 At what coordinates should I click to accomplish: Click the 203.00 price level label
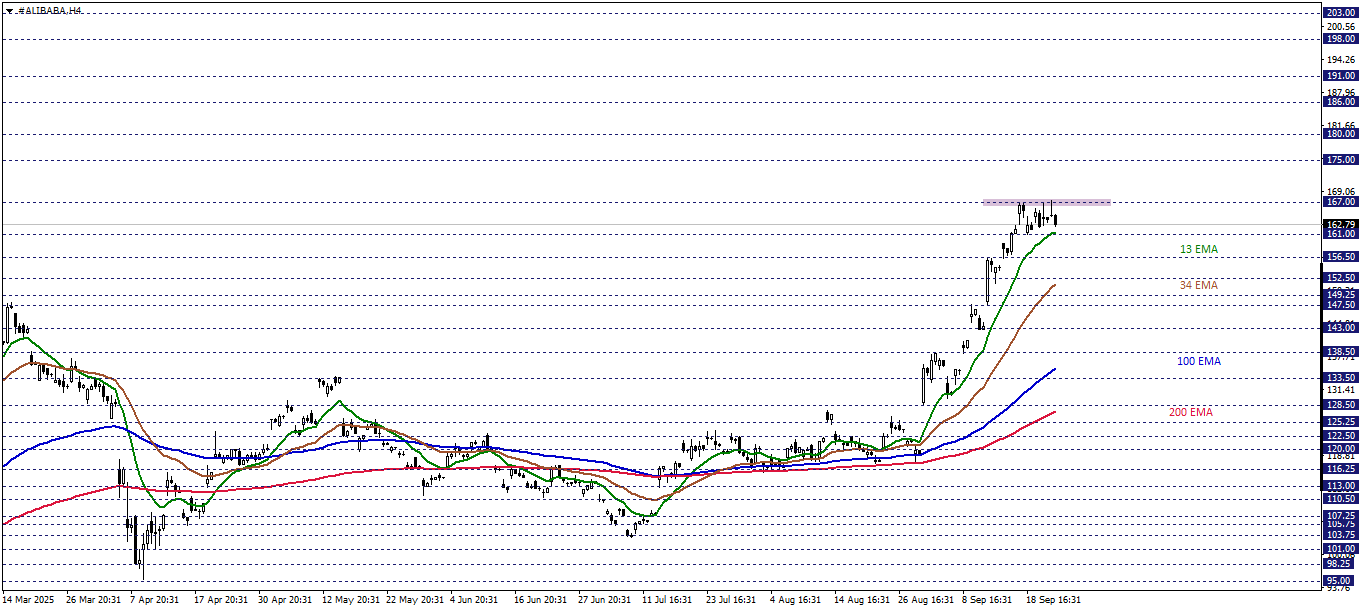(x=1340, y=12)
